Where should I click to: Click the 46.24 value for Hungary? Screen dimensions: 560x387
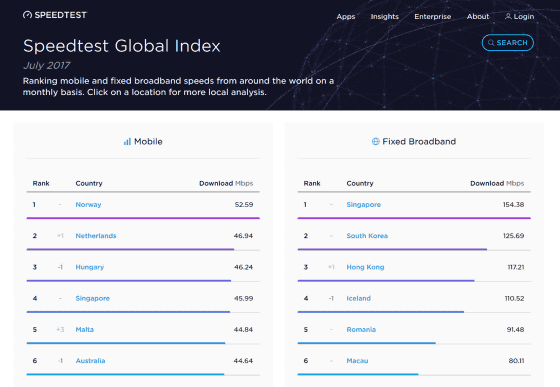point(243,267)
